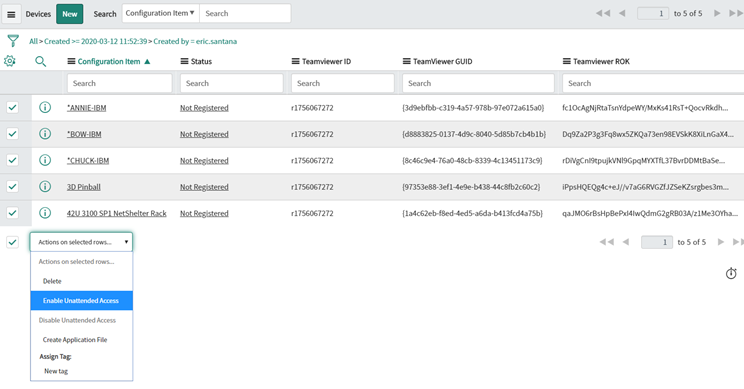Preview *CHUCK-IBM record info icon
The width and height of the screenshot is (744, 389).
pyautogui.click(x=45, y=160)
